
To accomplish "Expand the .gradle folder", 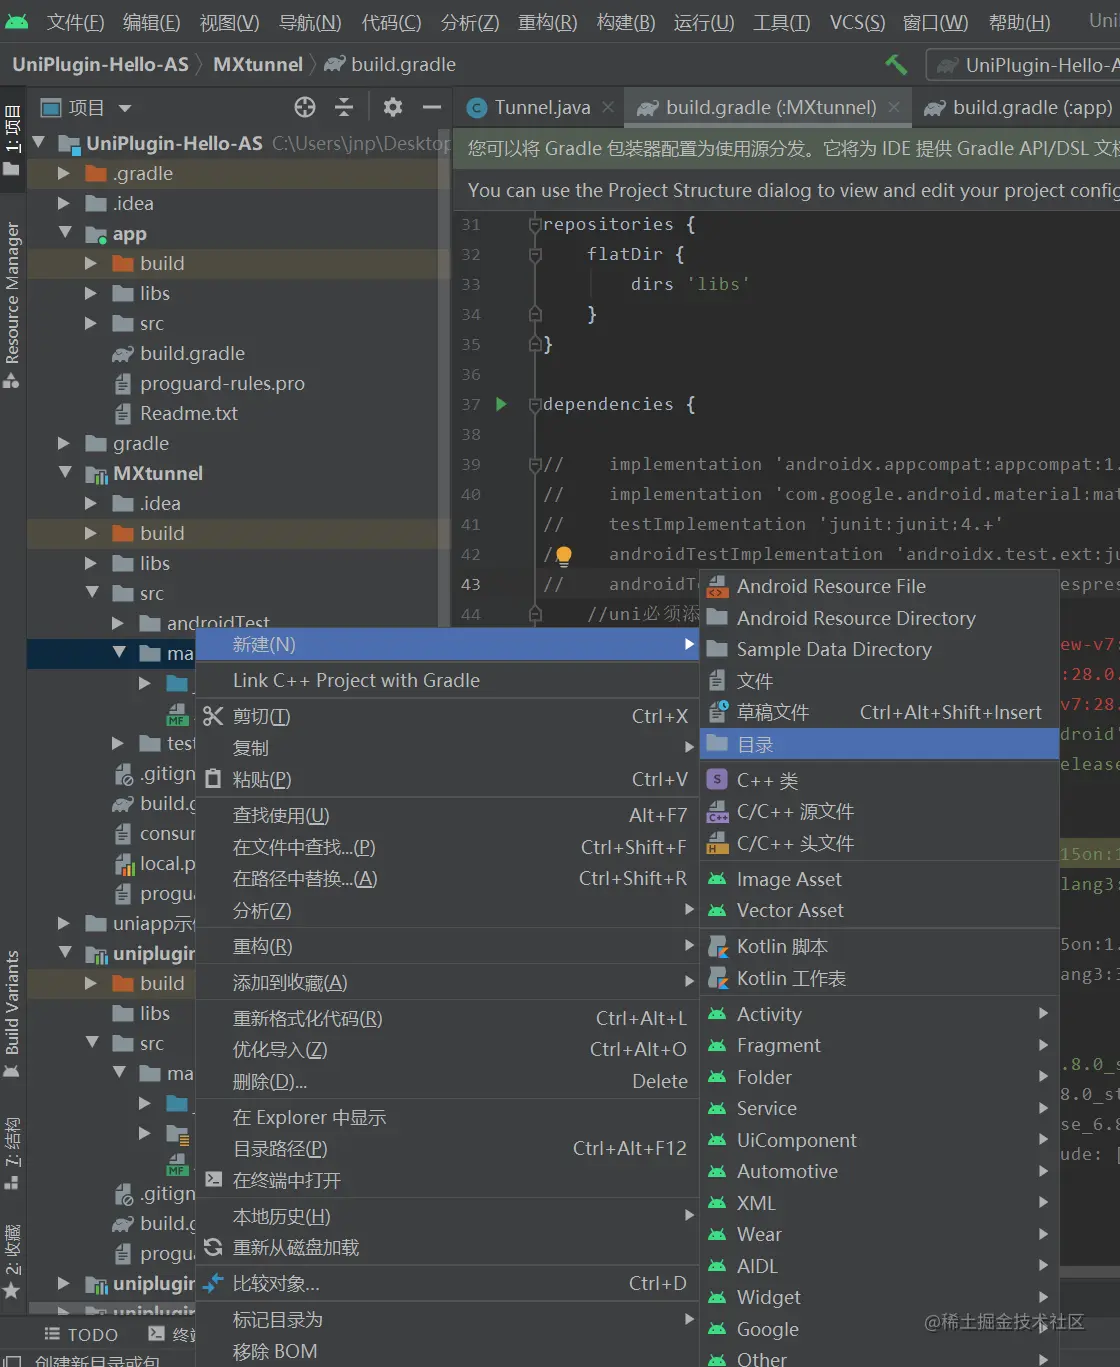I will click(x=64, y=173).
